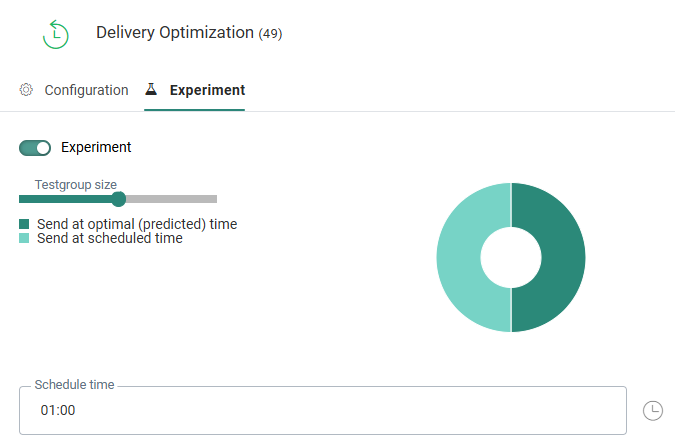Click the Experiment toggle label text

point(96,148)
